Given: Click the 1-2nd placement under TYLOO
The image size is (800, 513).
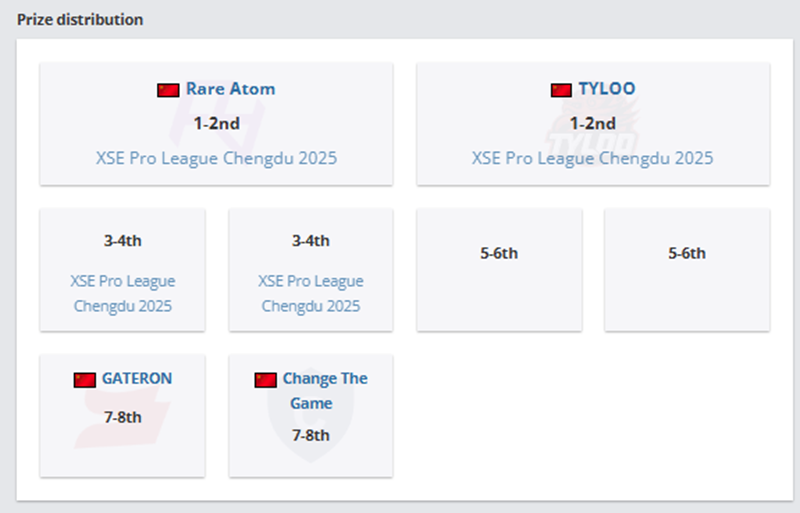Looking at the screenshot, I should tap(592, 124).
